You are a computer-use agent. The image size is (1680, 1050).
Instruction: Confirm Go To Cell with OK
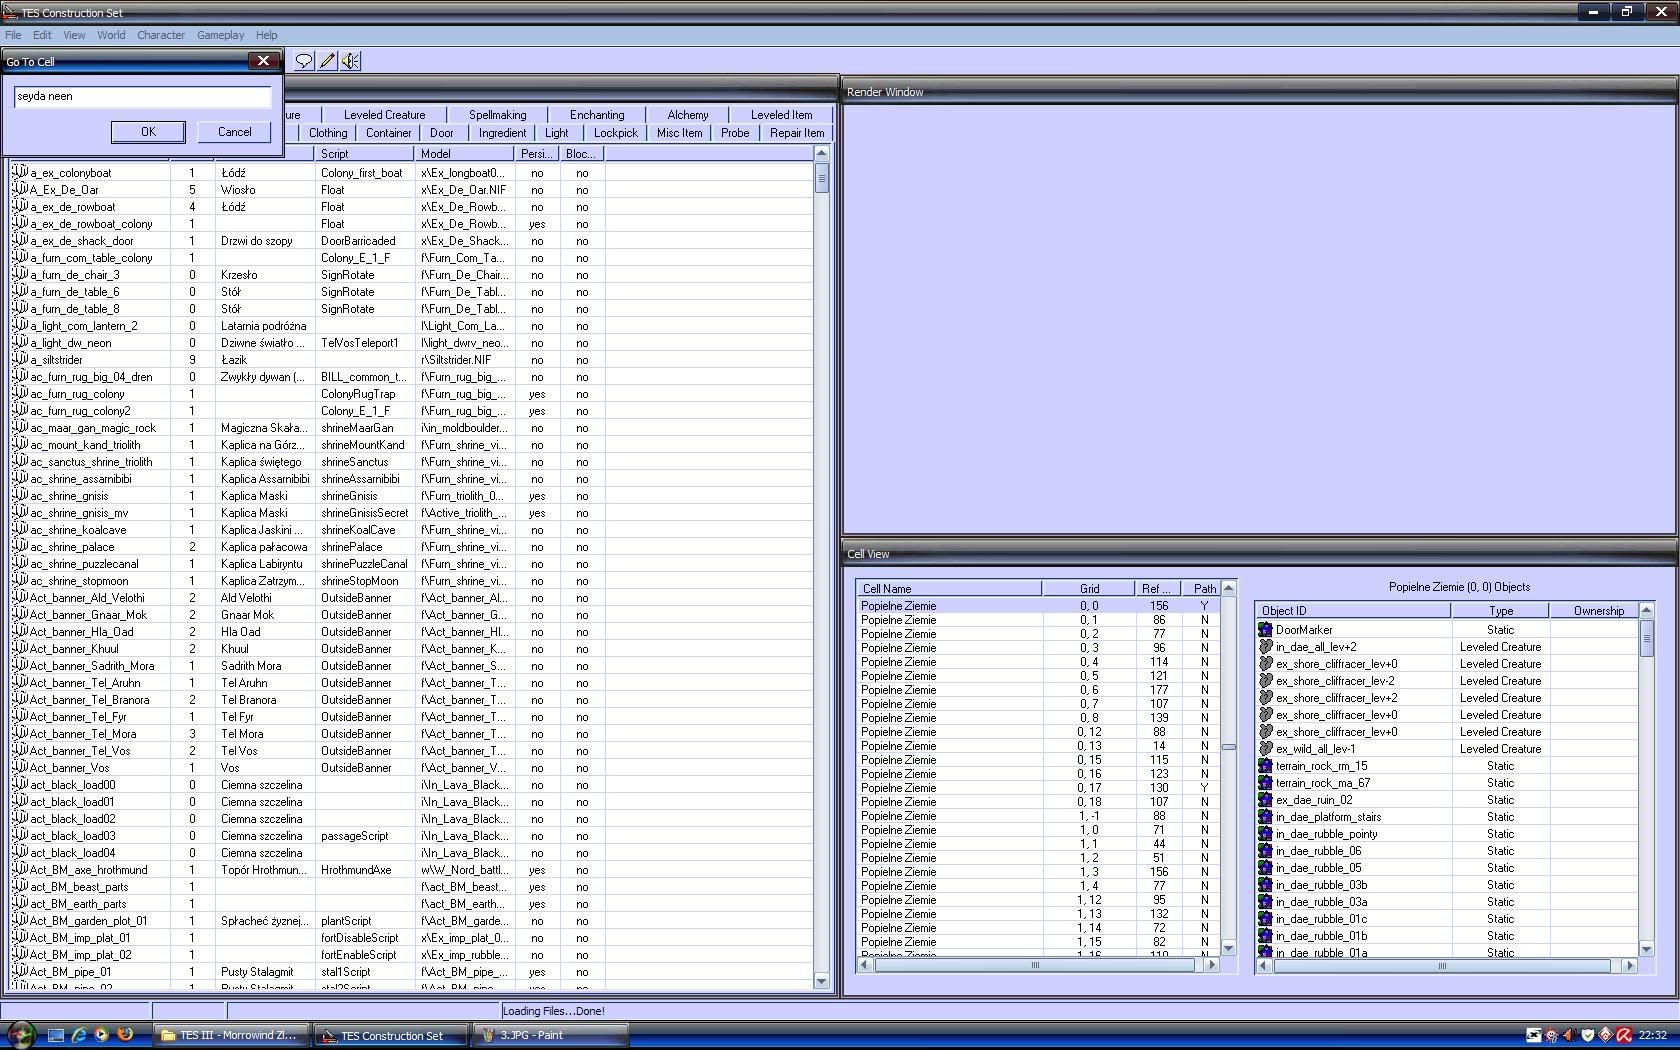click(x=148, y=132)
